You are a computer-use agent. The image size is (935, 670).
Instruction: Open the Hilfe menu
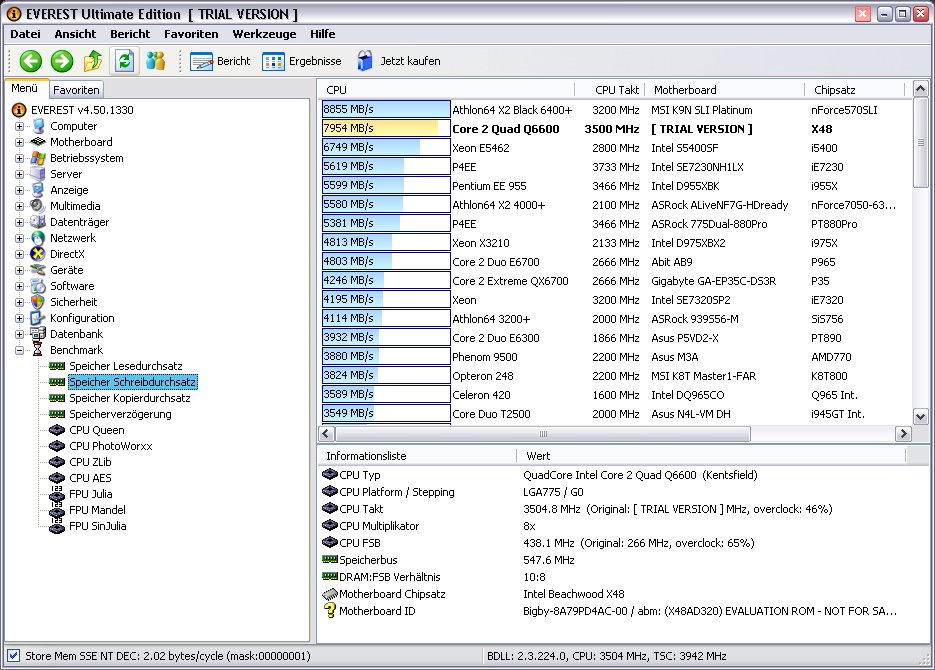323,34
